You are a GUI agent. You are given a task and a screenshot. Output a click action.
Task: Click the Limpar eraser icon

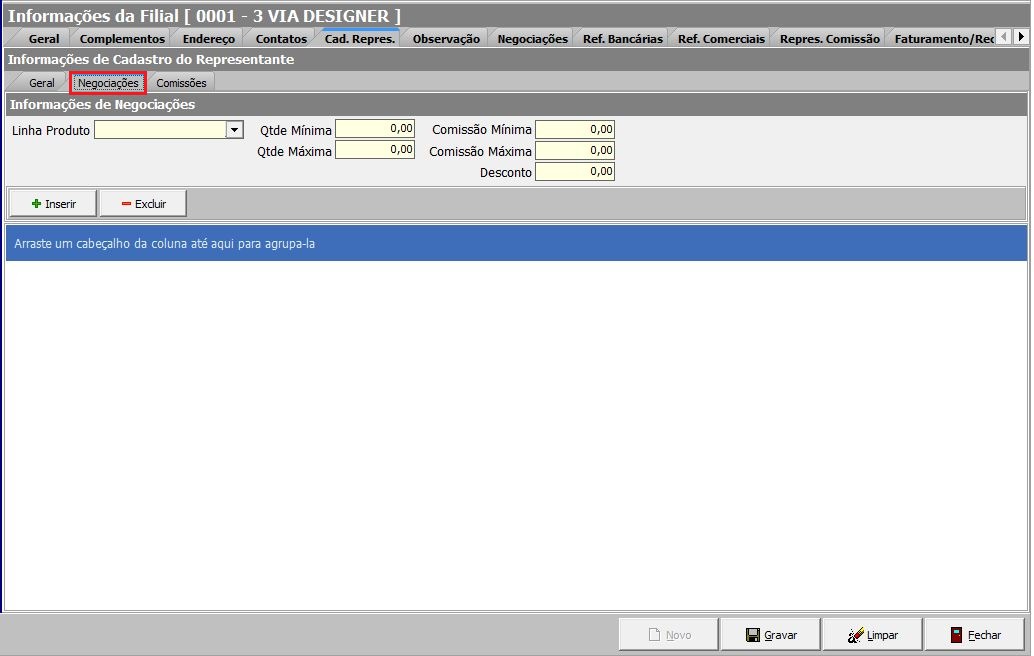[856, 635]
